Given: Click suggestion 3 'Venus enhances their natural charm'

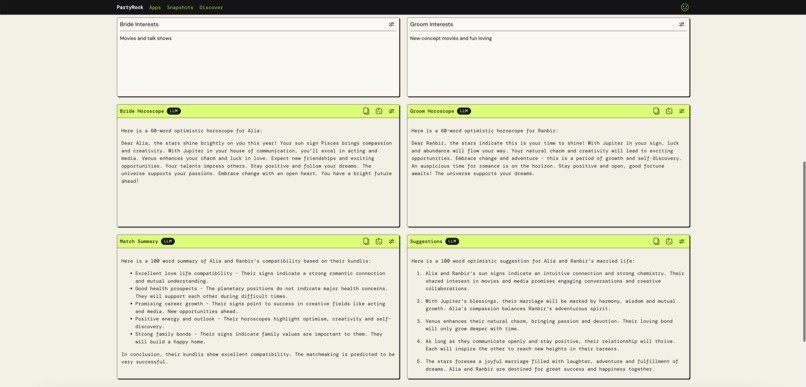Looking at the screenshot, I should pyautogui.click(x=549, y=325).
